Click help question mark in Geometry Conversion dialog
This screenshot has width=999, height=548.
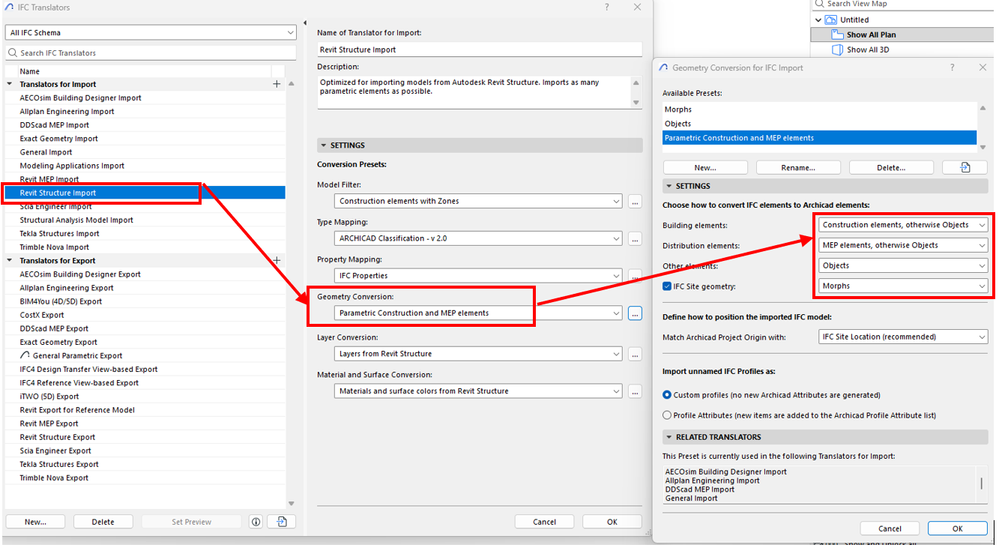952,67
